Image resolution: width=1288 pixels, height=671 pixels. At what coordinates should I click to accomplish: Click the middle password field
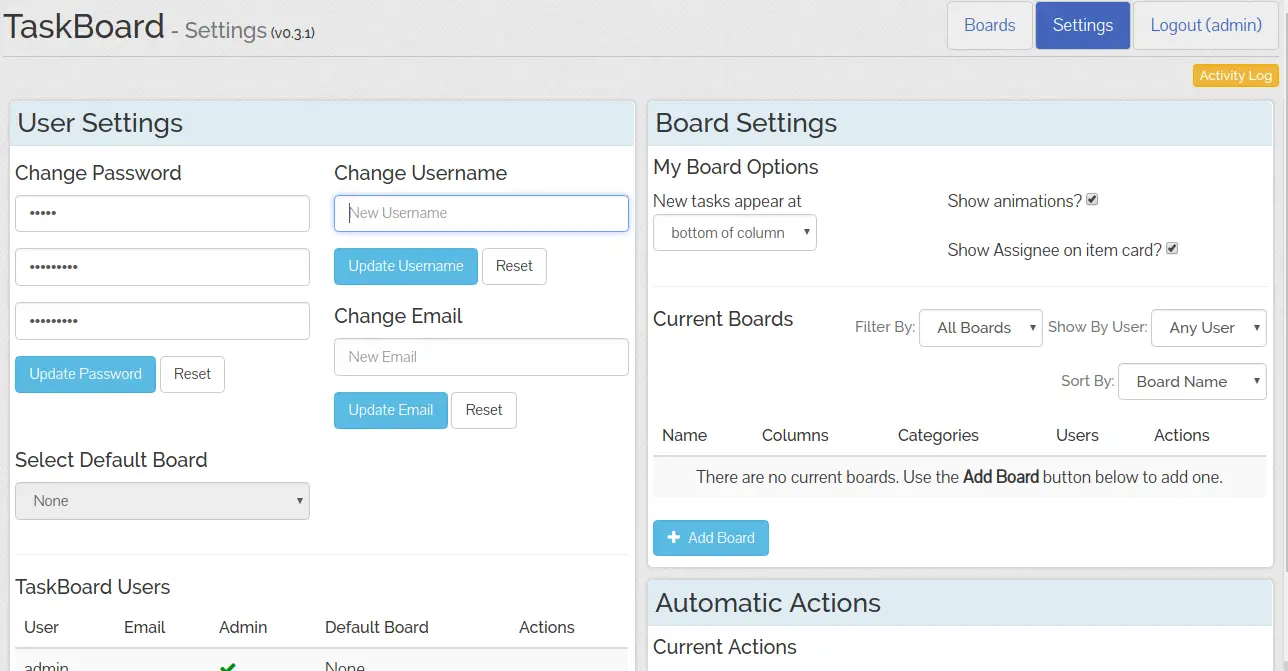coord(162,267)
